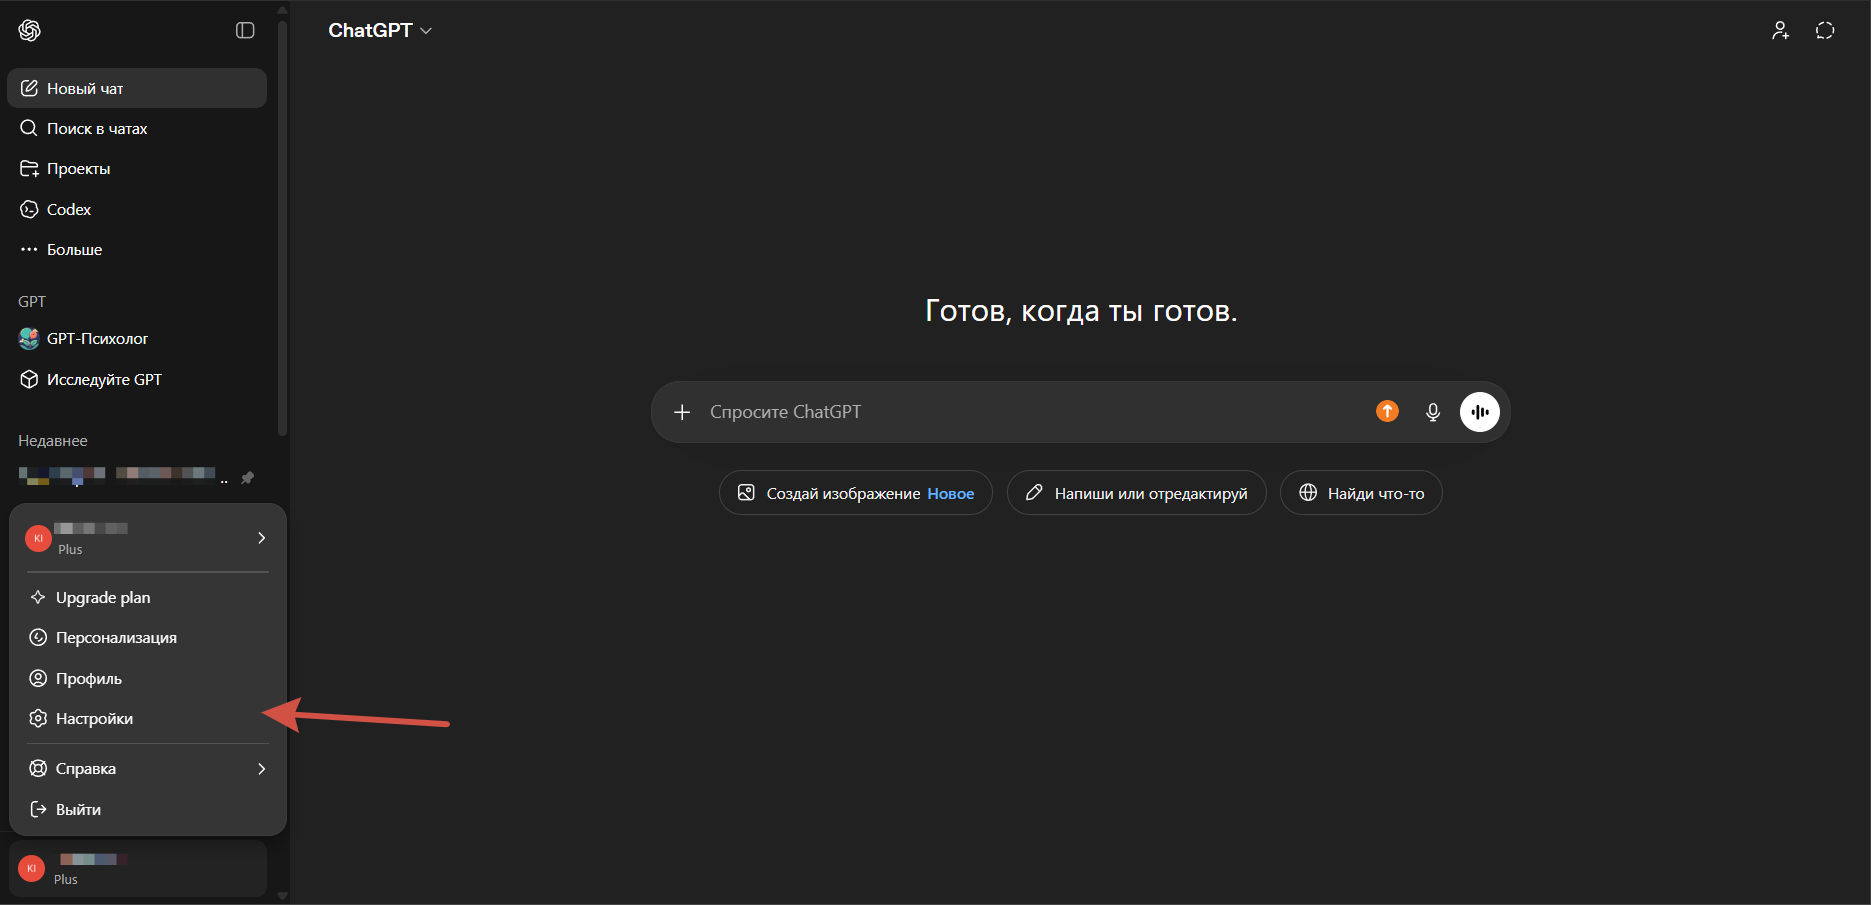1871x905 pixels.
Task: Click the Создай изображение suggestion chip
Action: click(856, 493)
